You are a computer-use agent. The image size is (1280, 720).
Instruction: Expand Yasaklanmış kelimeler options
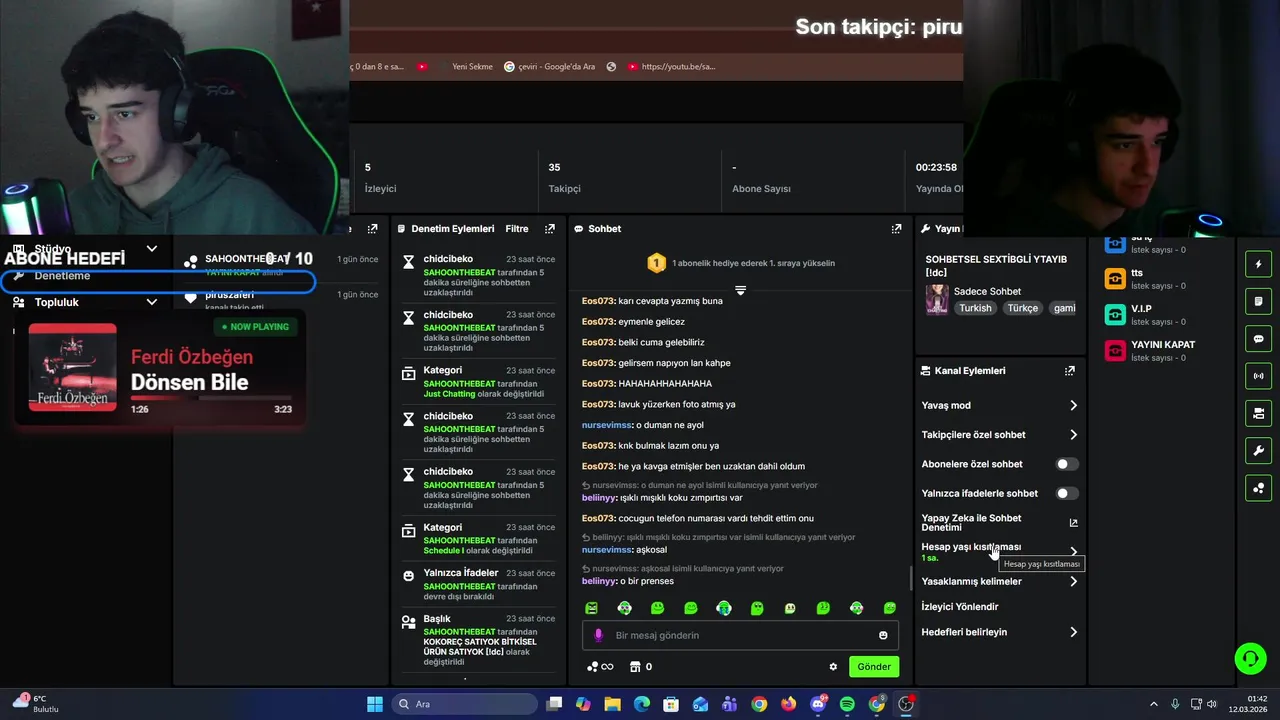(1073, 581)
